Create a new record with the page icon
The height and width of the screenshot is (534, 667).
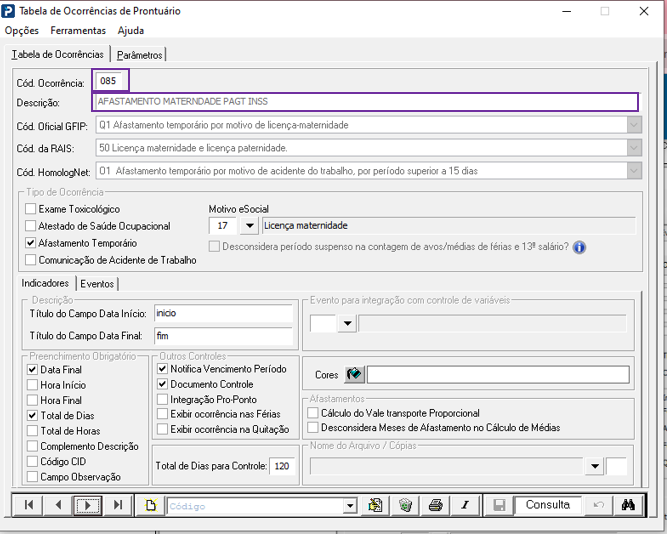[x=151, y=505]
